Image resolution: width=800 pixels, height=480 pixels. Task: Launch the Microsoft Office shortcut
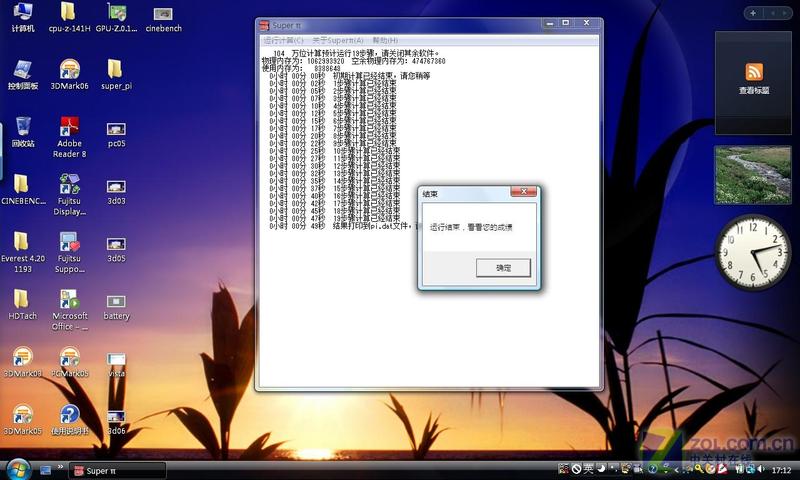(69, 310)
